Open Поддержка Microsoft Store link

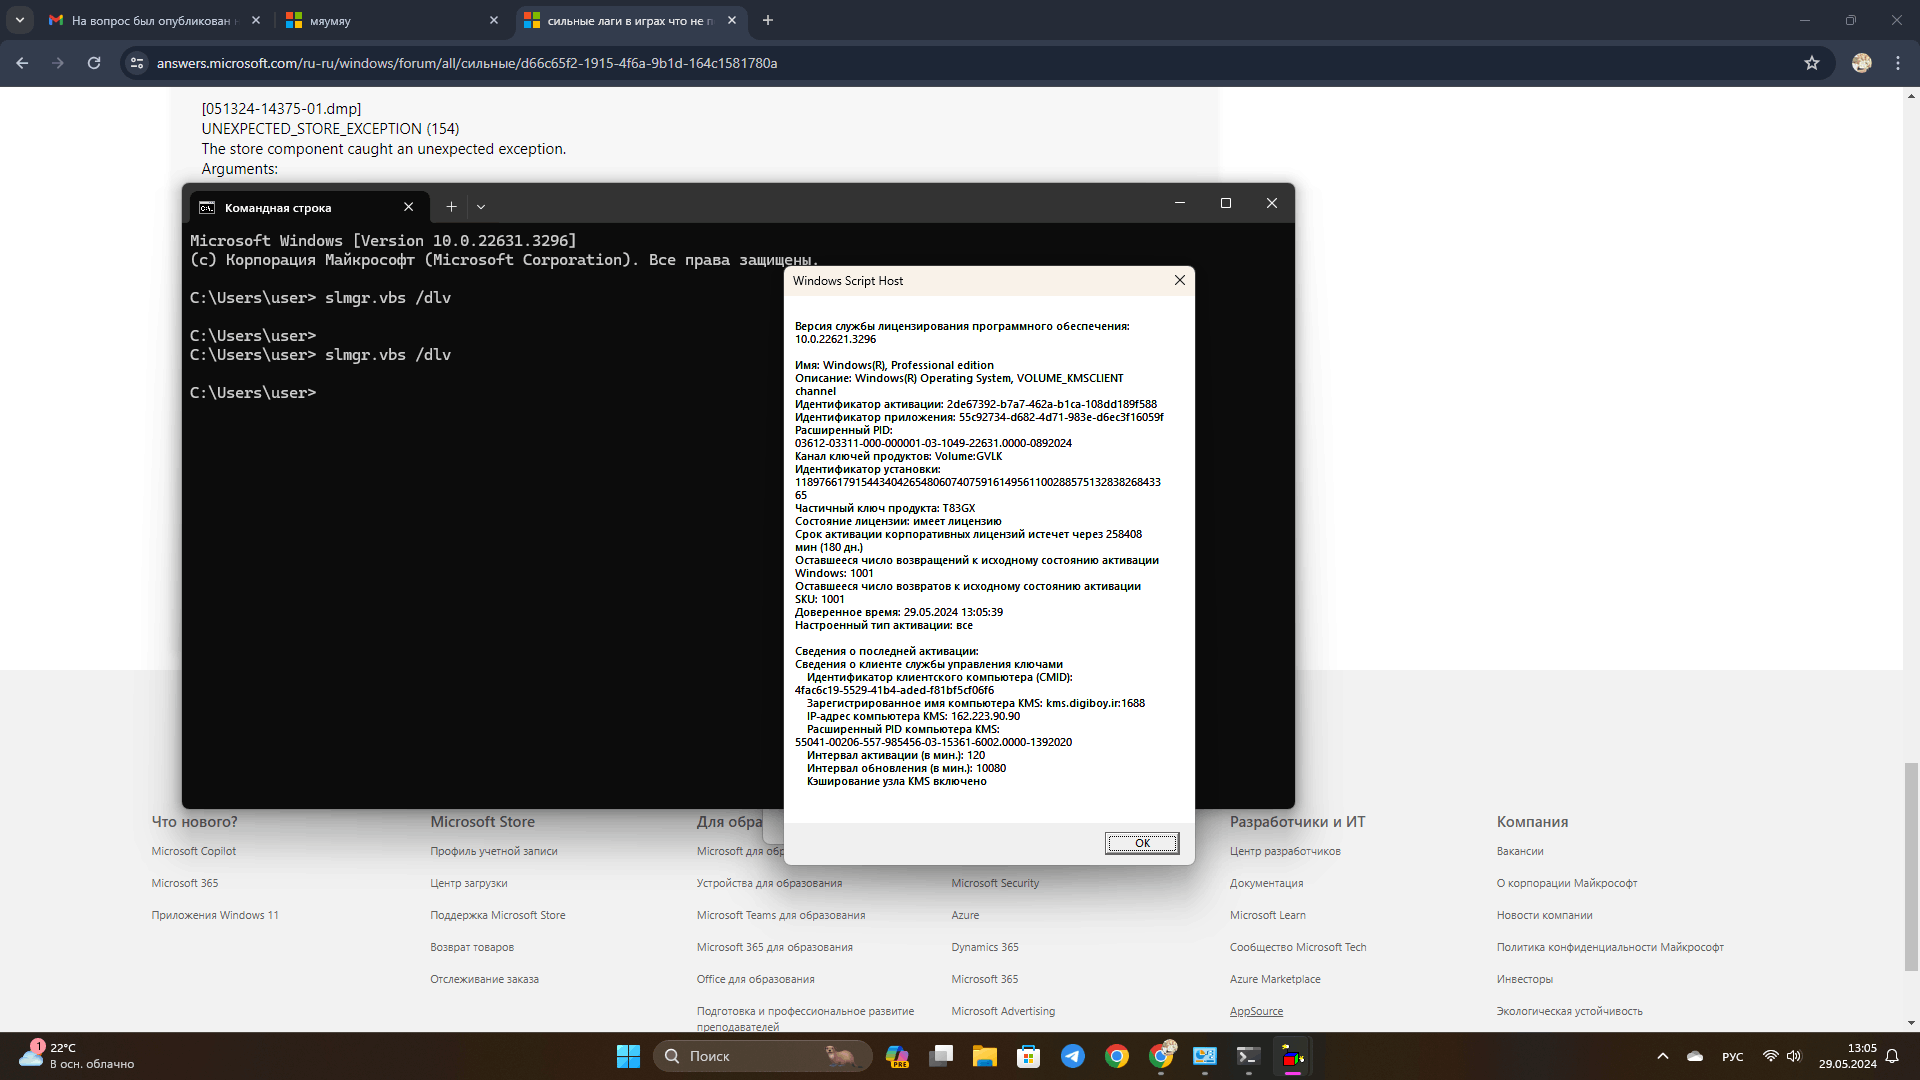point(498,915)
